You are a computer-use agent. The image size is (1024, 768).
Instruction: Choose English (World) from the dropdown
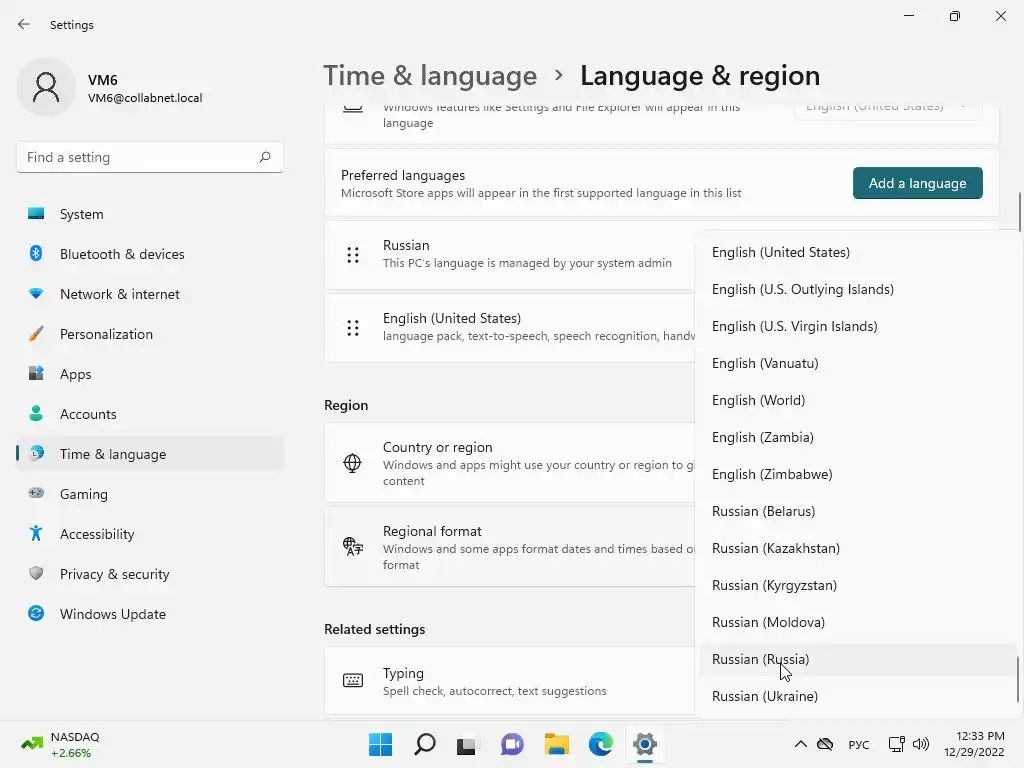856,400
